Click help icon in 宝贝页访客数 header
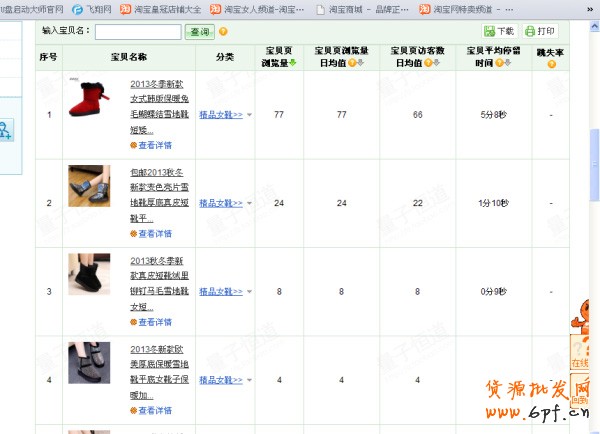Screen dimensions: 600x434 (427, 63)
